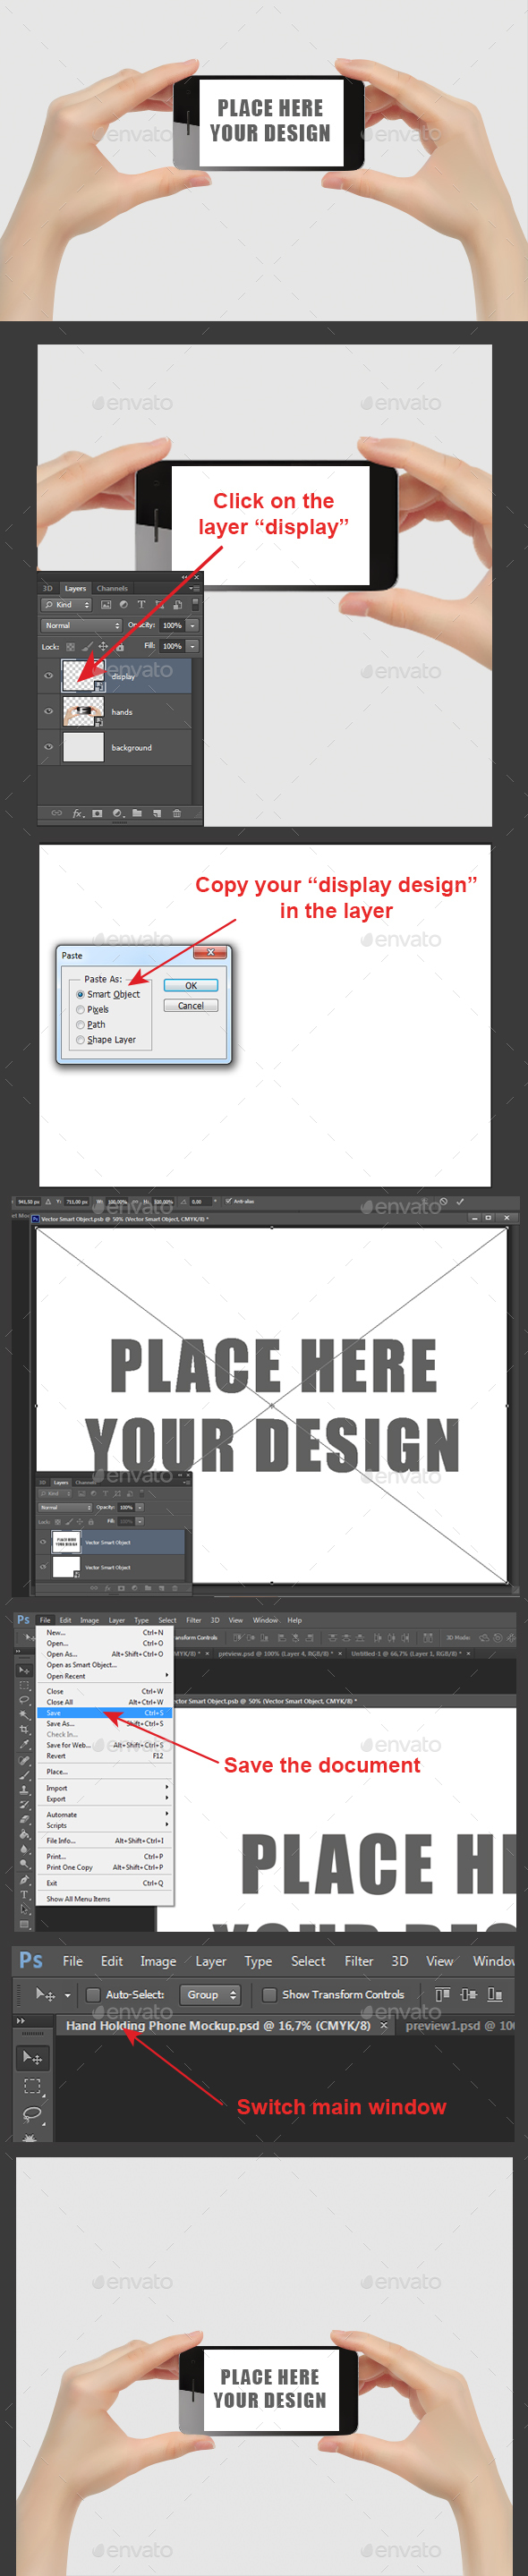This screenshot has width=528, height=2576.
Task: Toggle visibility of the display layer
Action: point(48,675)
